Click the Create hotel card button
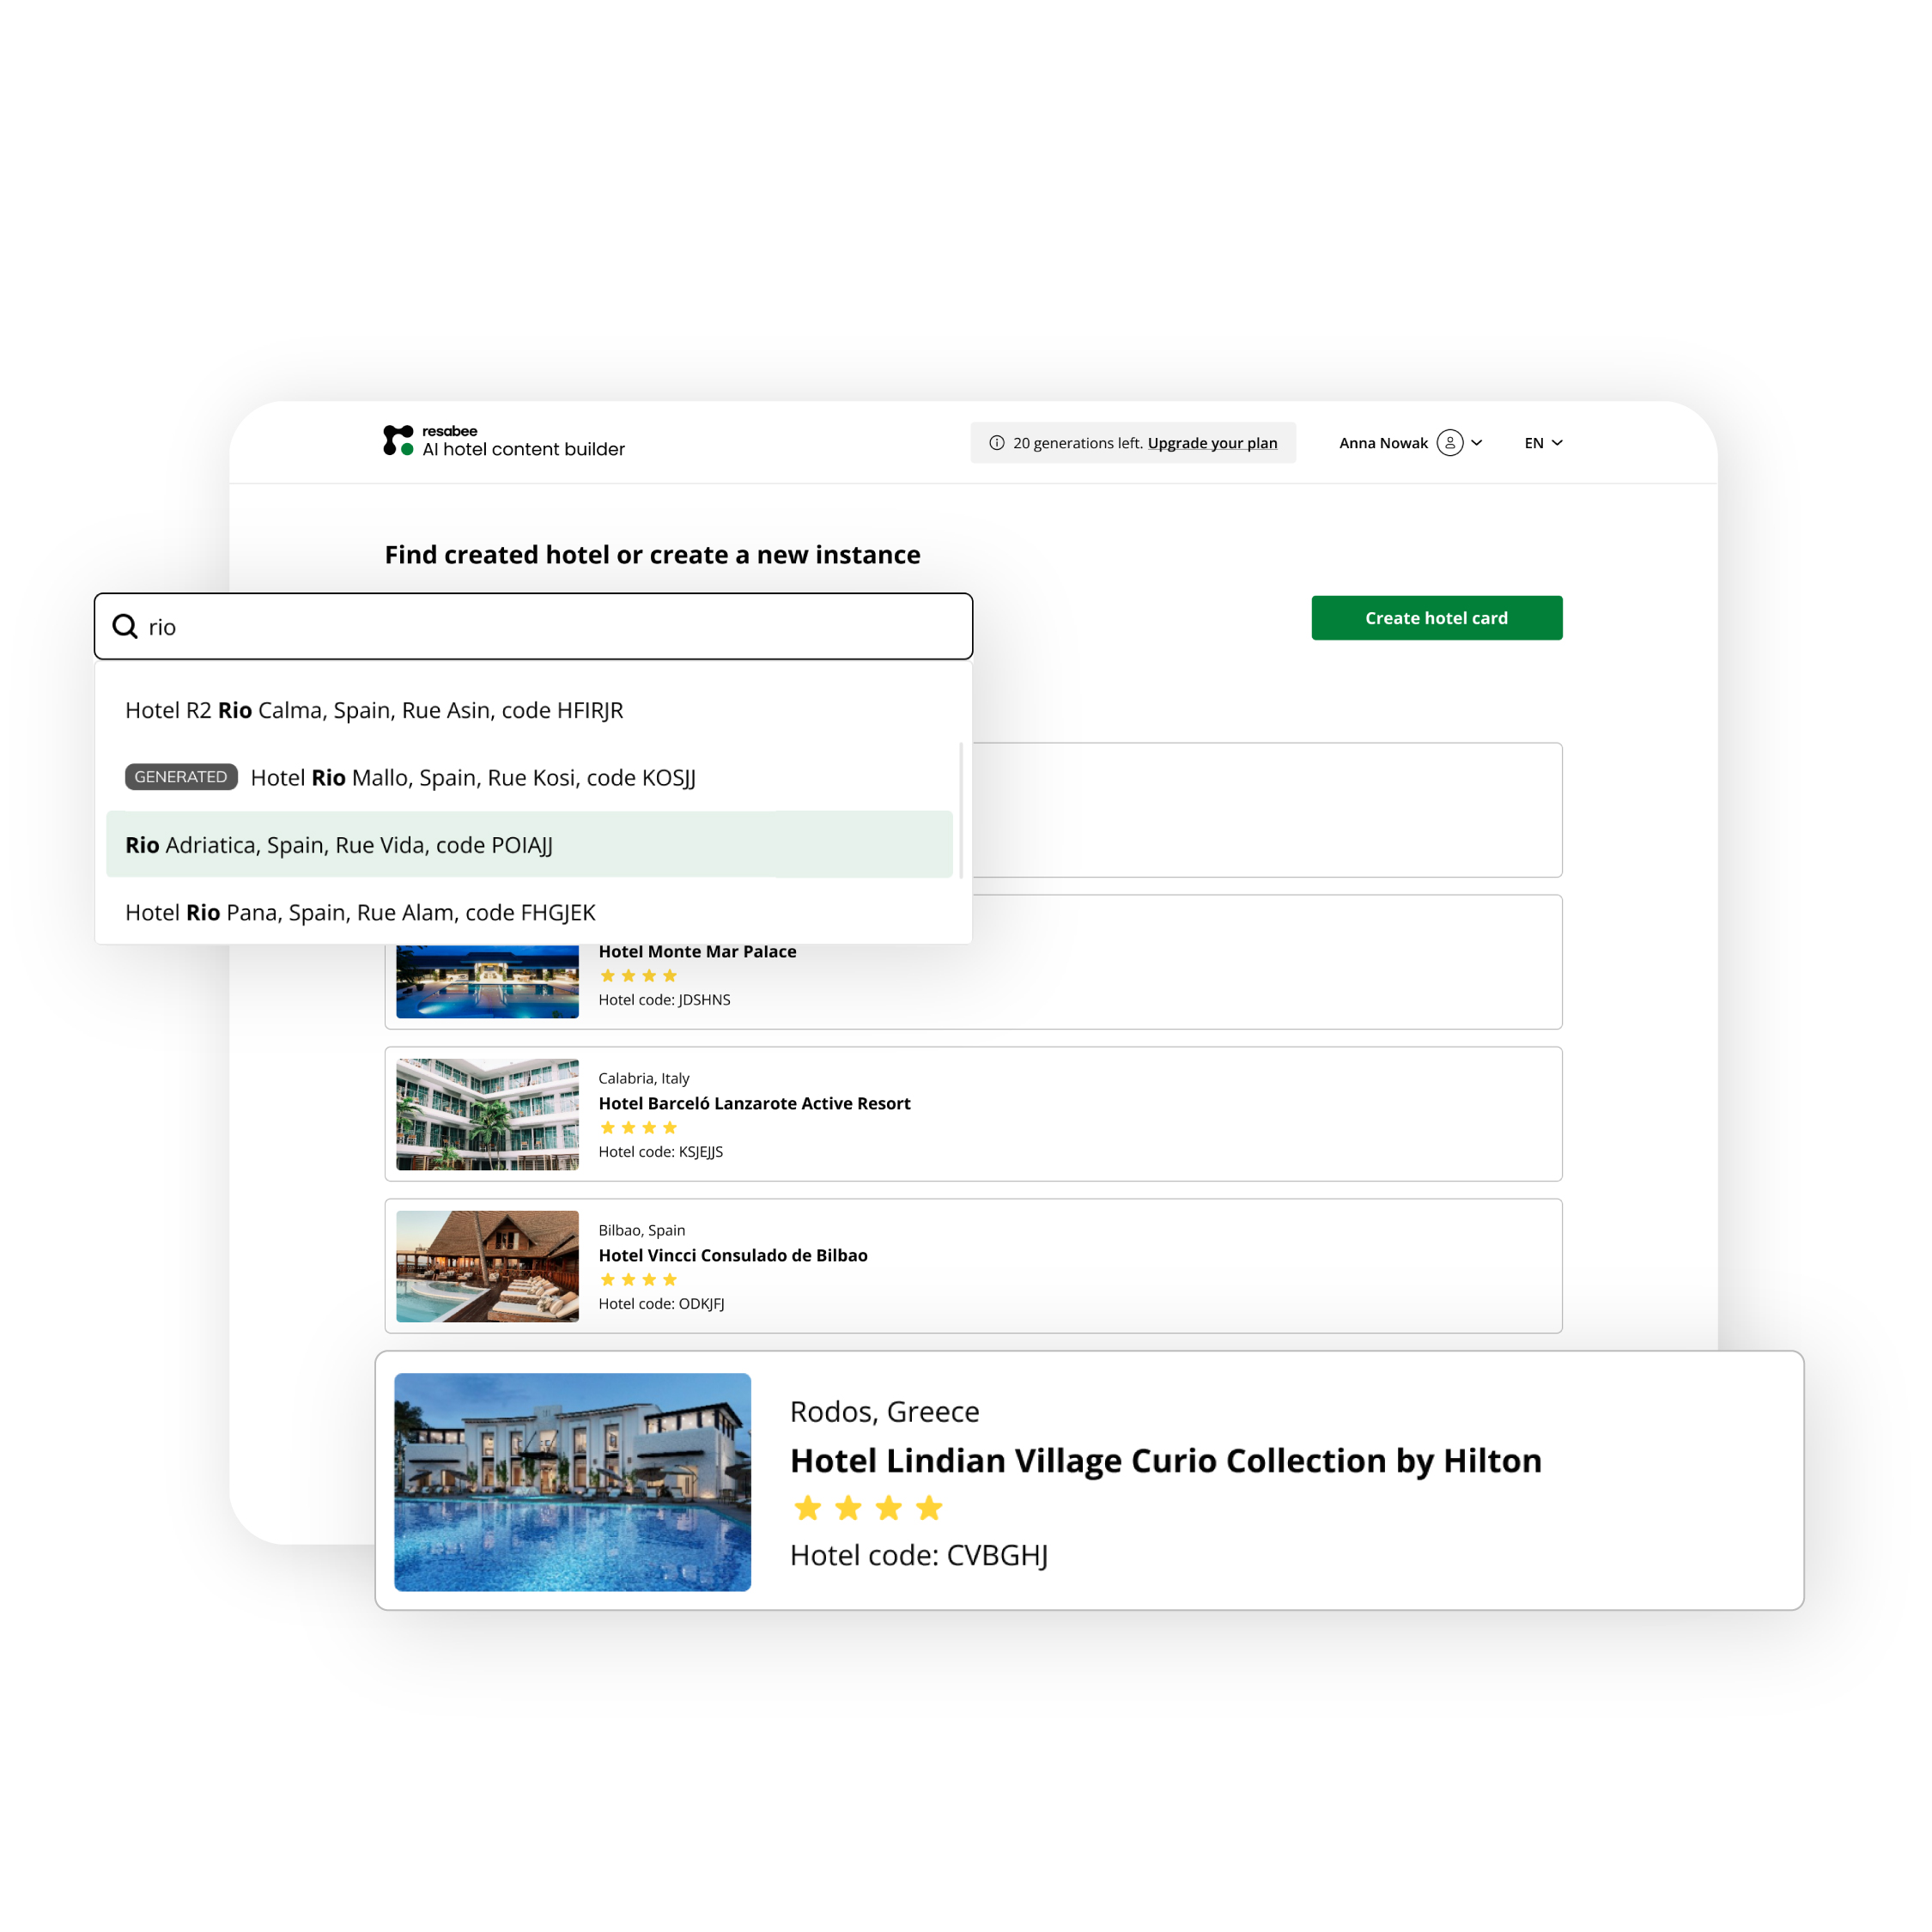 click(1437, 618)
